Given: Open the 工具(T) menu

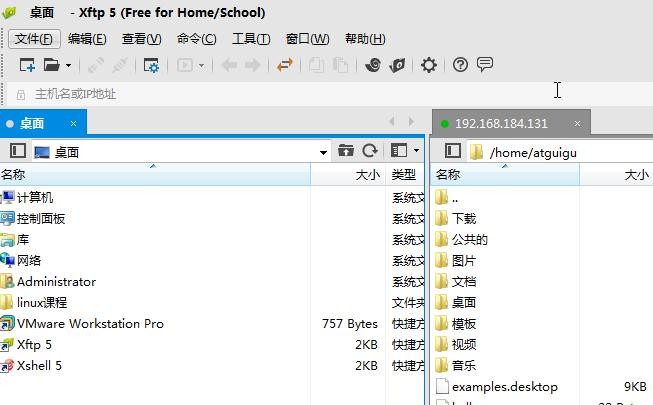Looking at the screenshot, I should point(251,39).
